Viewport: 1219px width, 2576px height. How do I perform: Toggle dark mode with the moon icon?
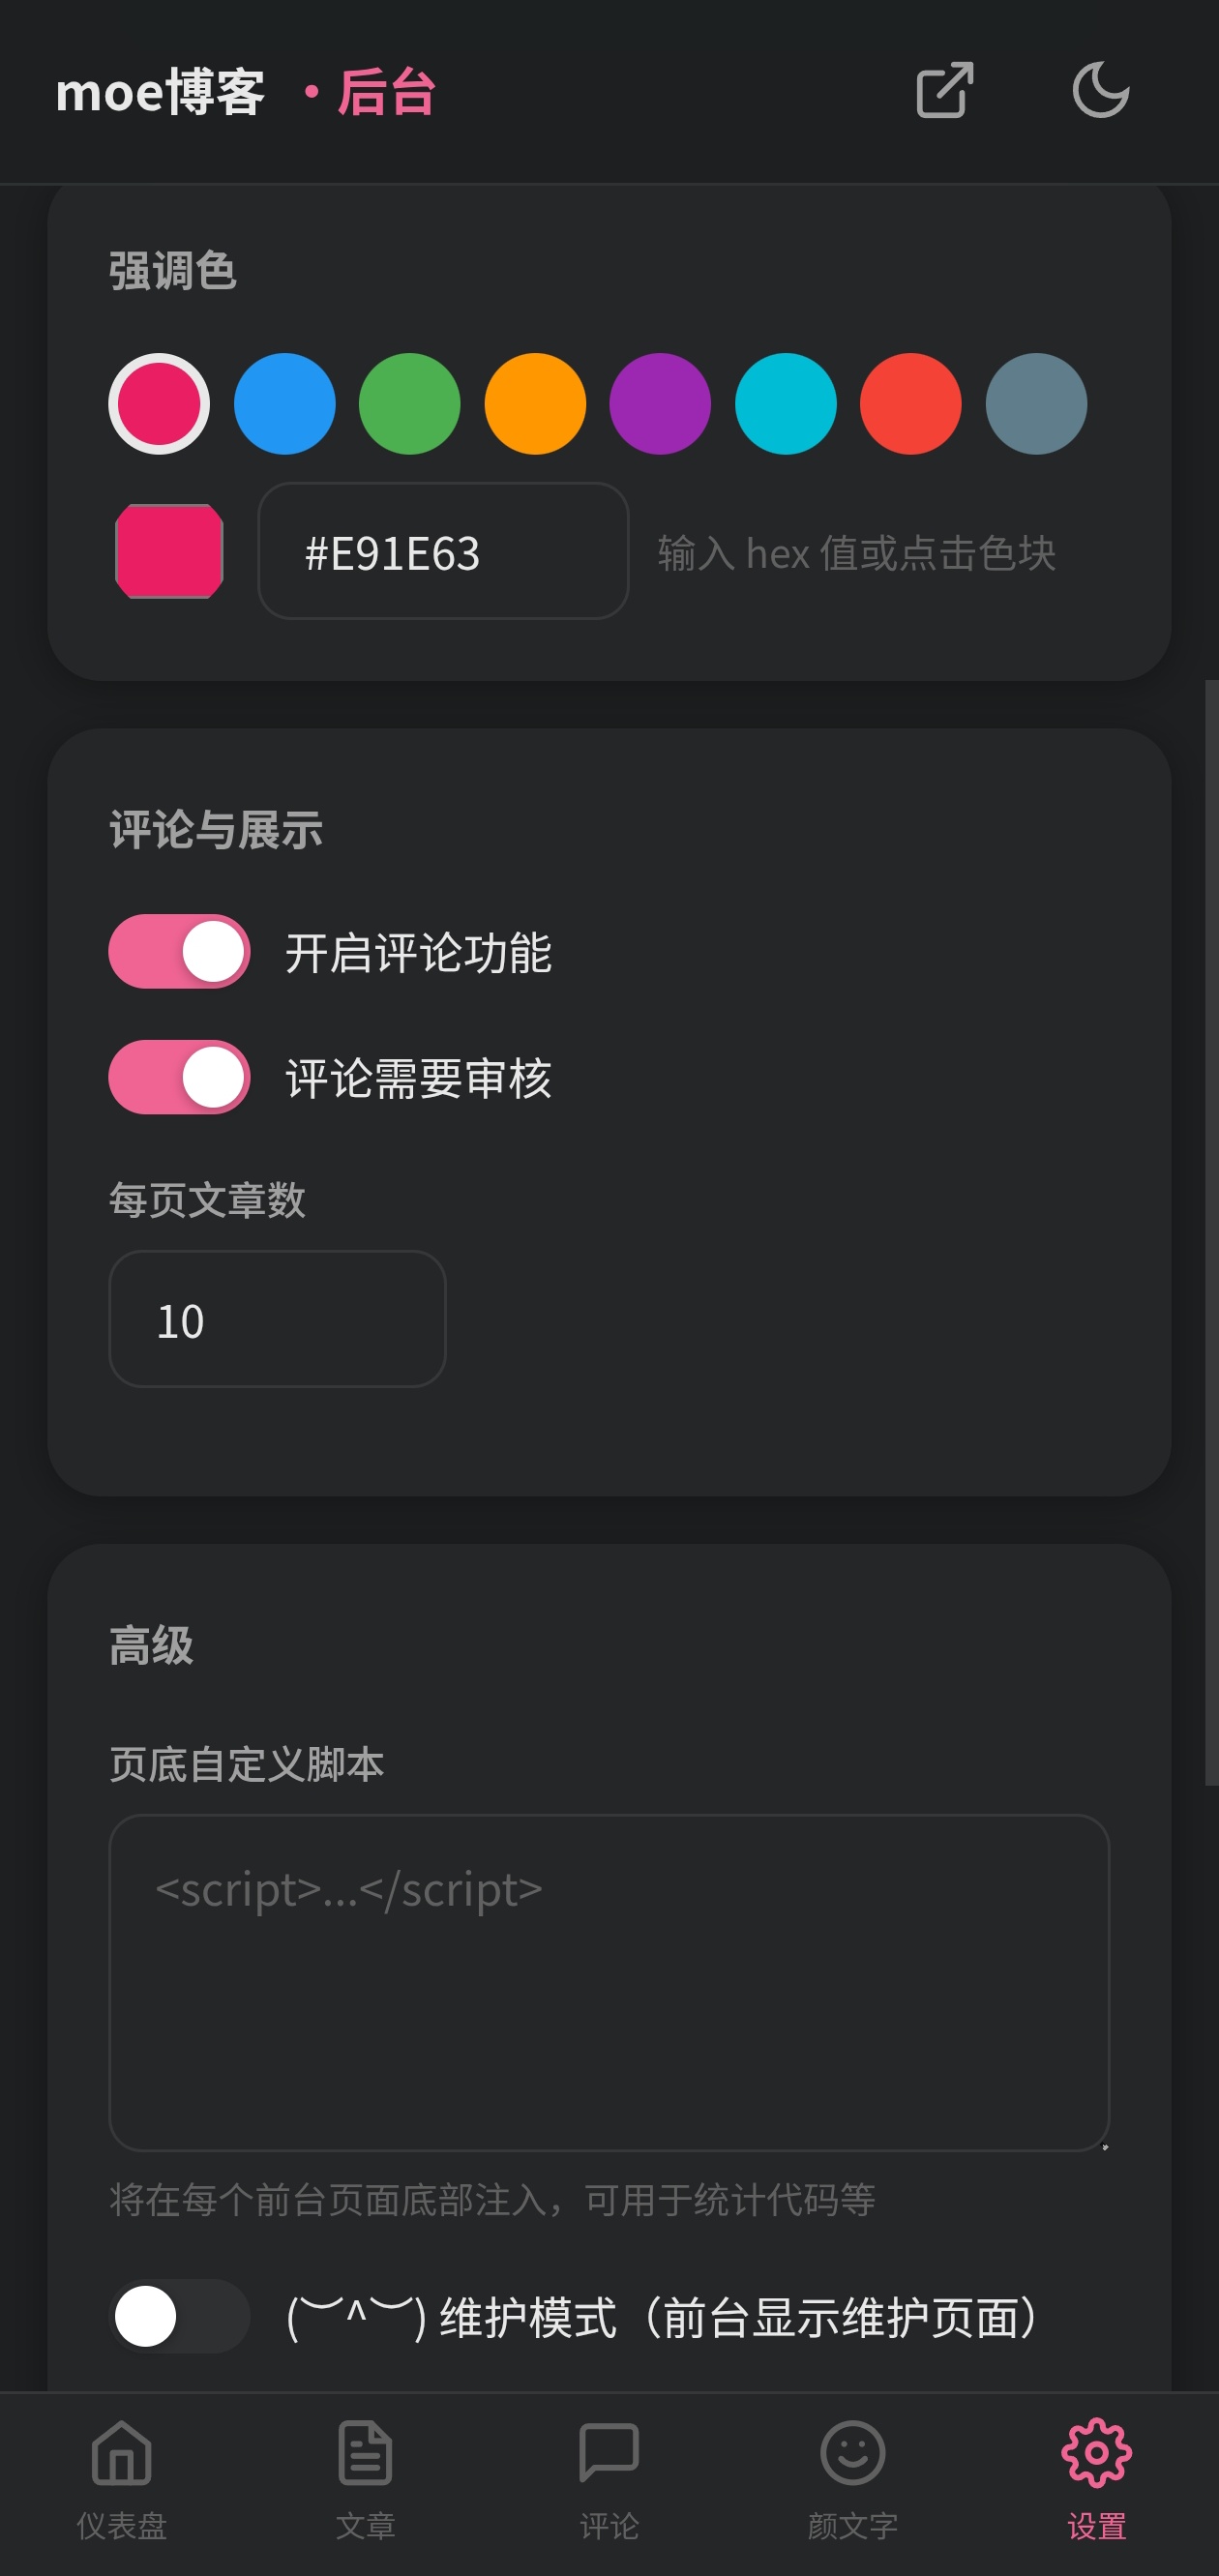1100,91
